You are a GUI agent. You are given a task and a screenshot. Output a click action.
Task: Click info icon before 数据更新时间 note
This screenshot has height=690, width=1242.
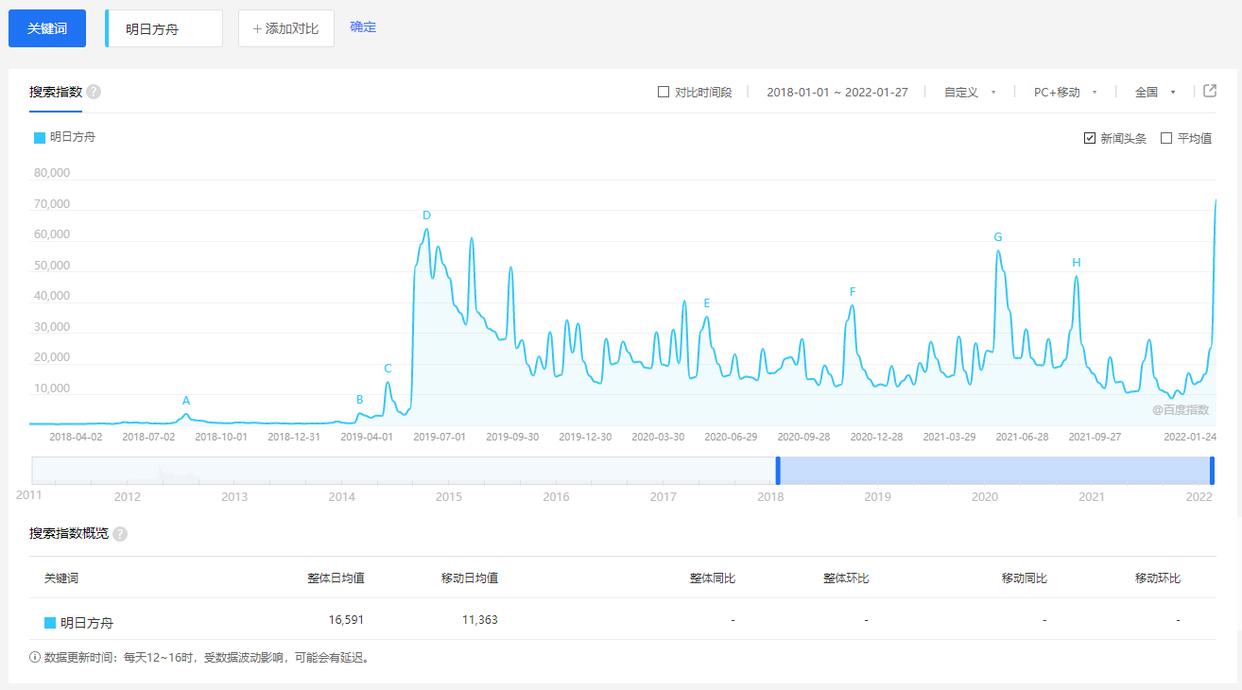coord(36,657)
